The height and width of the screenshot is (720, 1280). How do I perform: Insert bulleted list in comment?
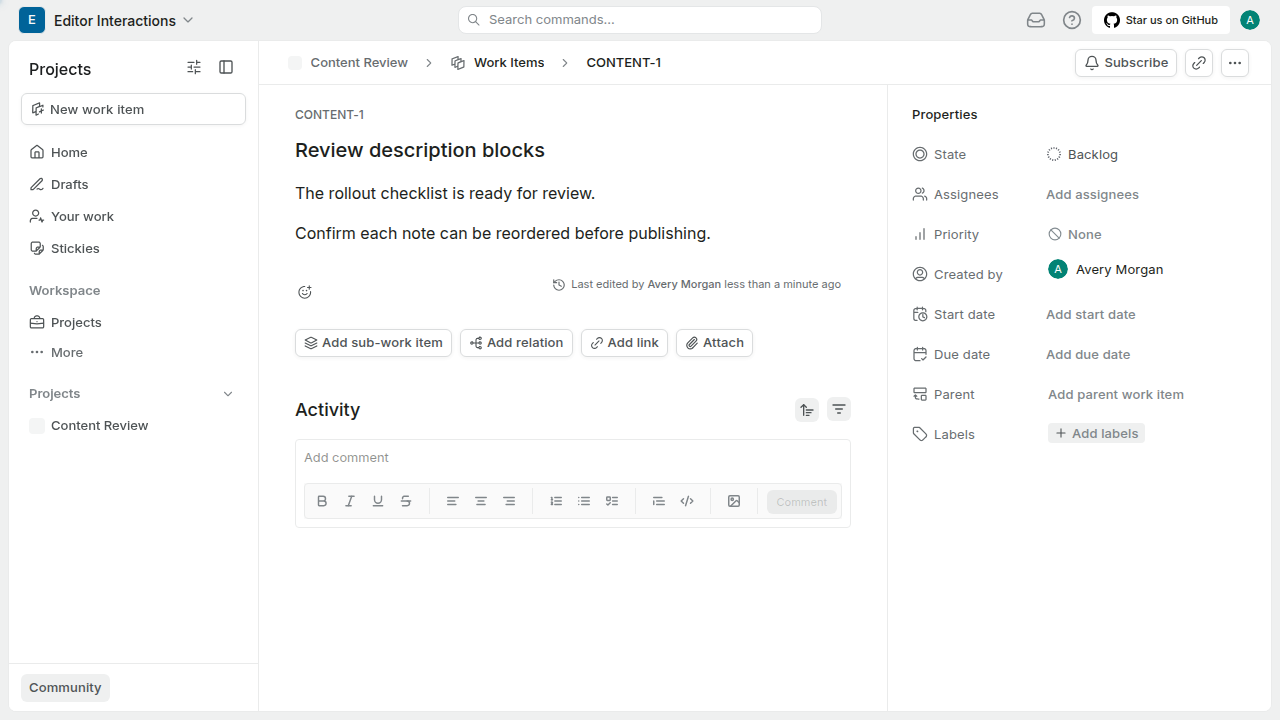(584, 501)
